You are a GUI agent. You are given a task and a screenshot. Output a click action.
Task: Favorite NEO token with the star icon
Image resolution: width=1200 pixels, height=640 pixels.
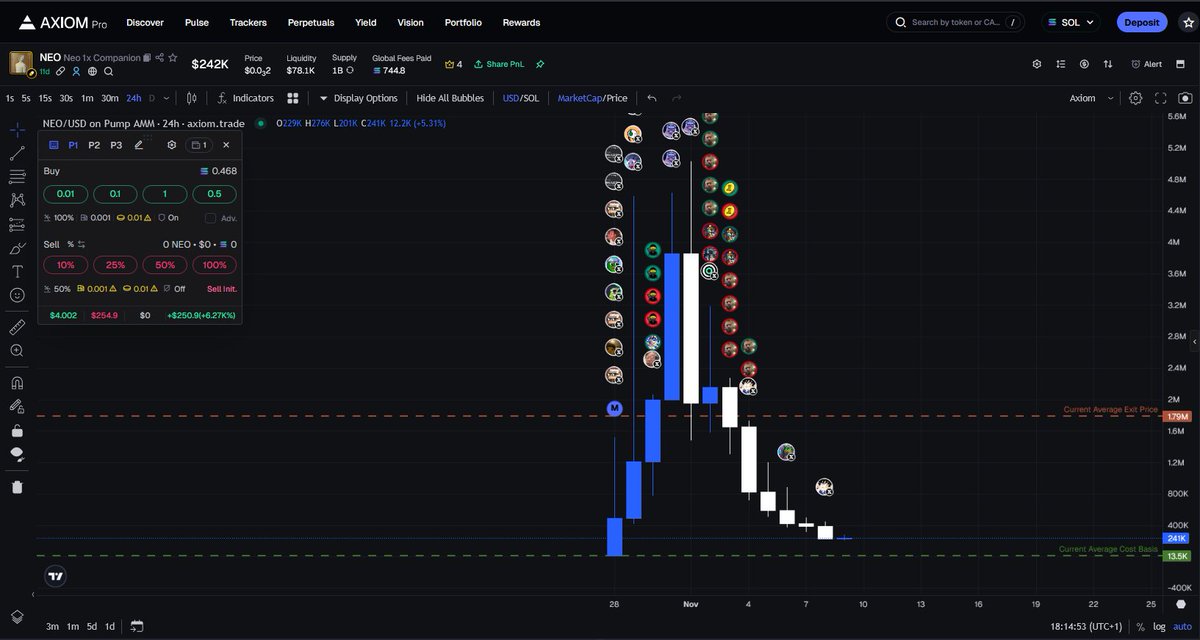(173, 58)
